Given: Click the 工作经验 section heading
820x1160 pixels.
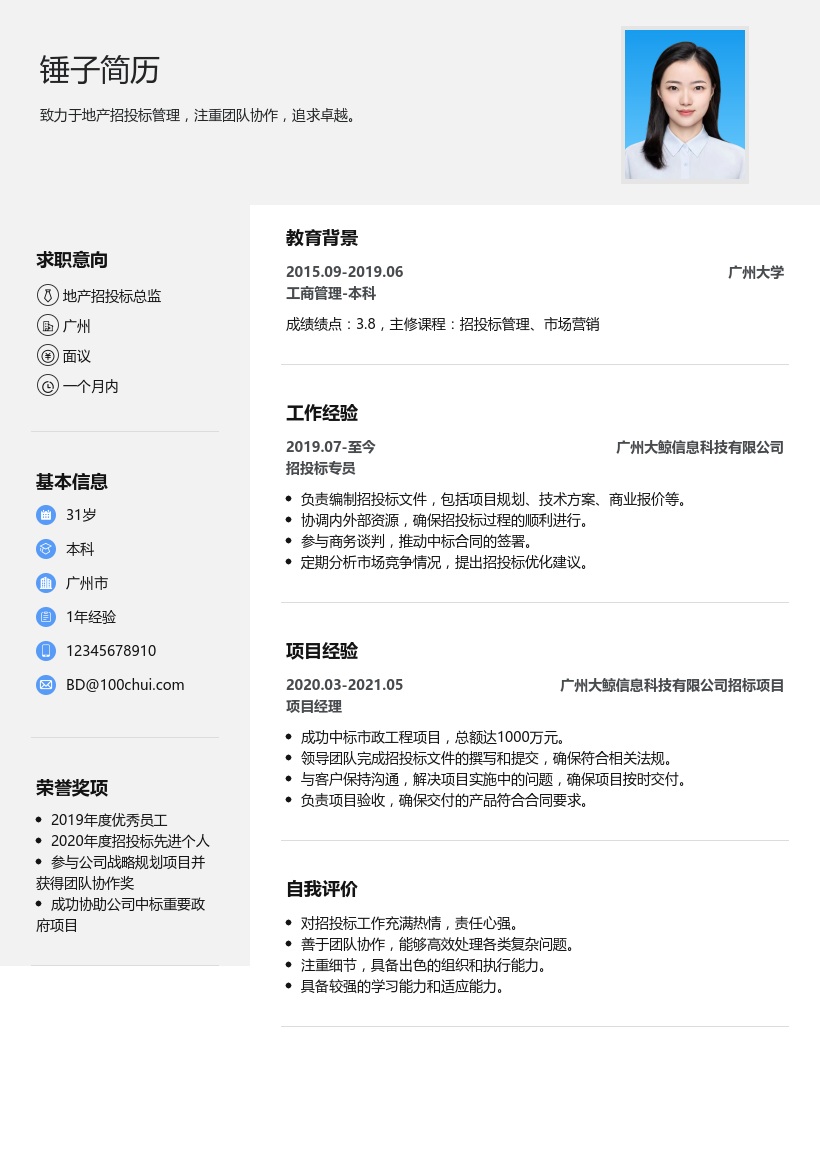Looking at the screenshot, I should (322, 413).
